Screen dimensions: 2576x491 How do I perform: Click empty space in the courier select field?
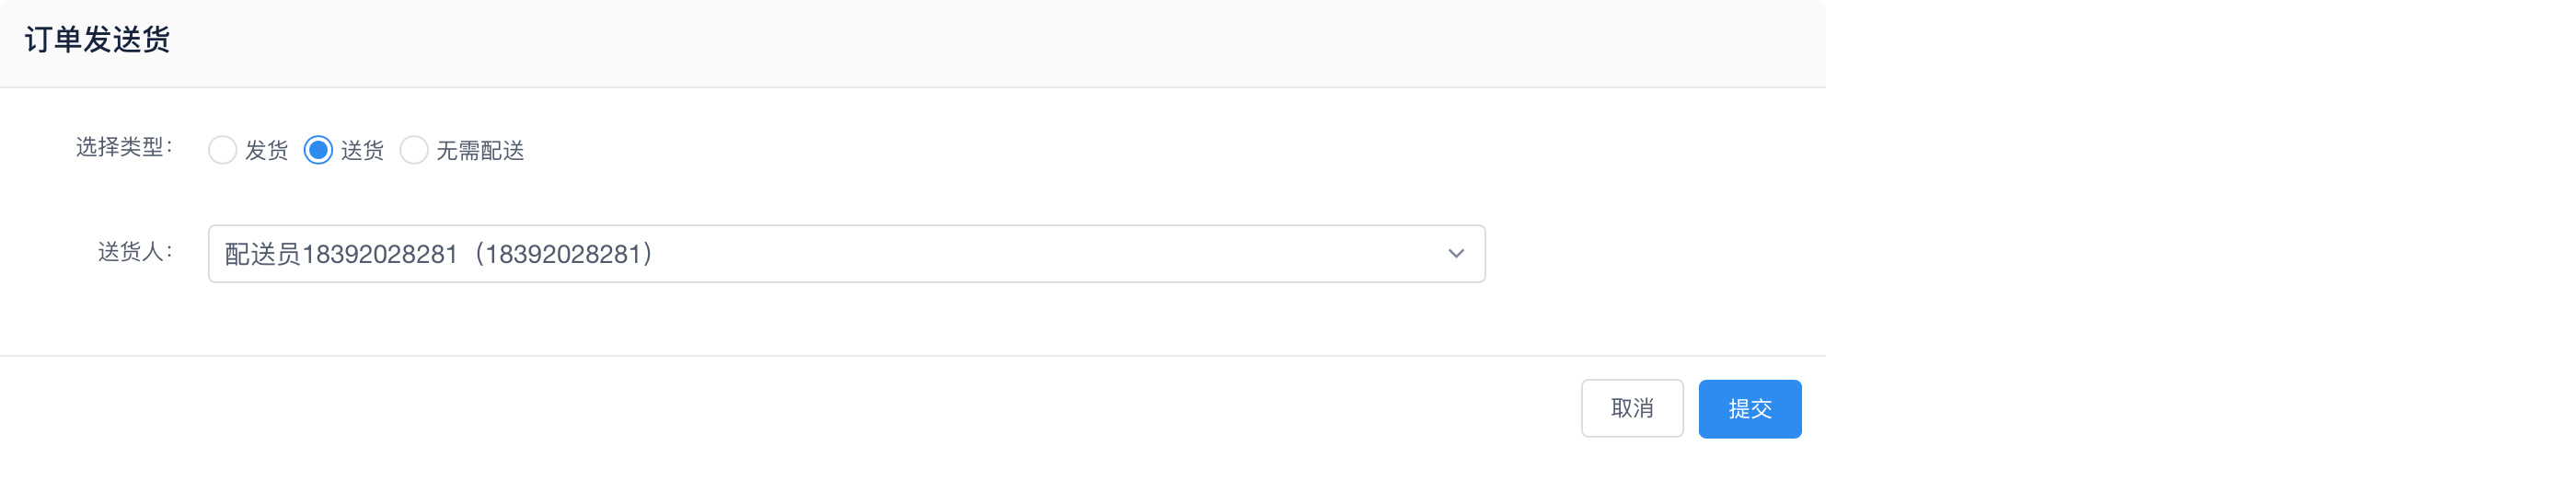click(1050, 254)
